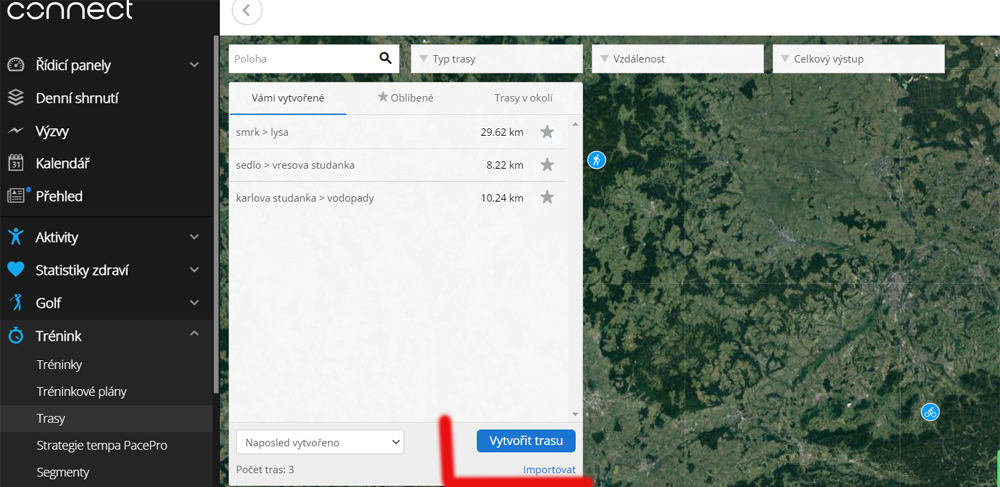Select Trasy in sidebar
This screenshot has width=1000, height=487.
coord(51,419)
